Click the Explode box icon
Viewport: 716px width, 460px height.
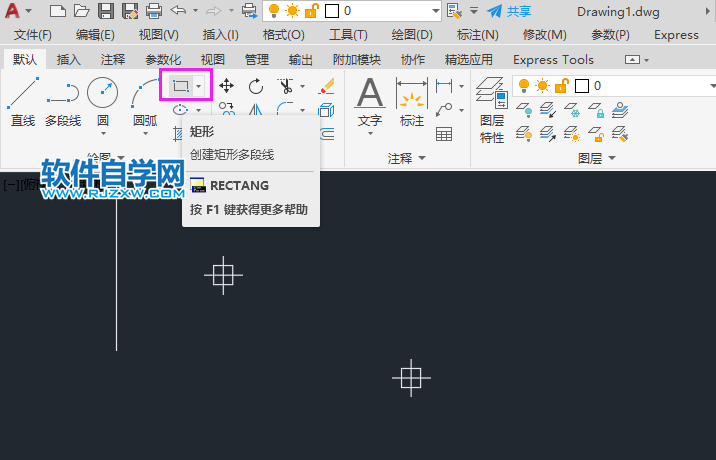(326, 110)
